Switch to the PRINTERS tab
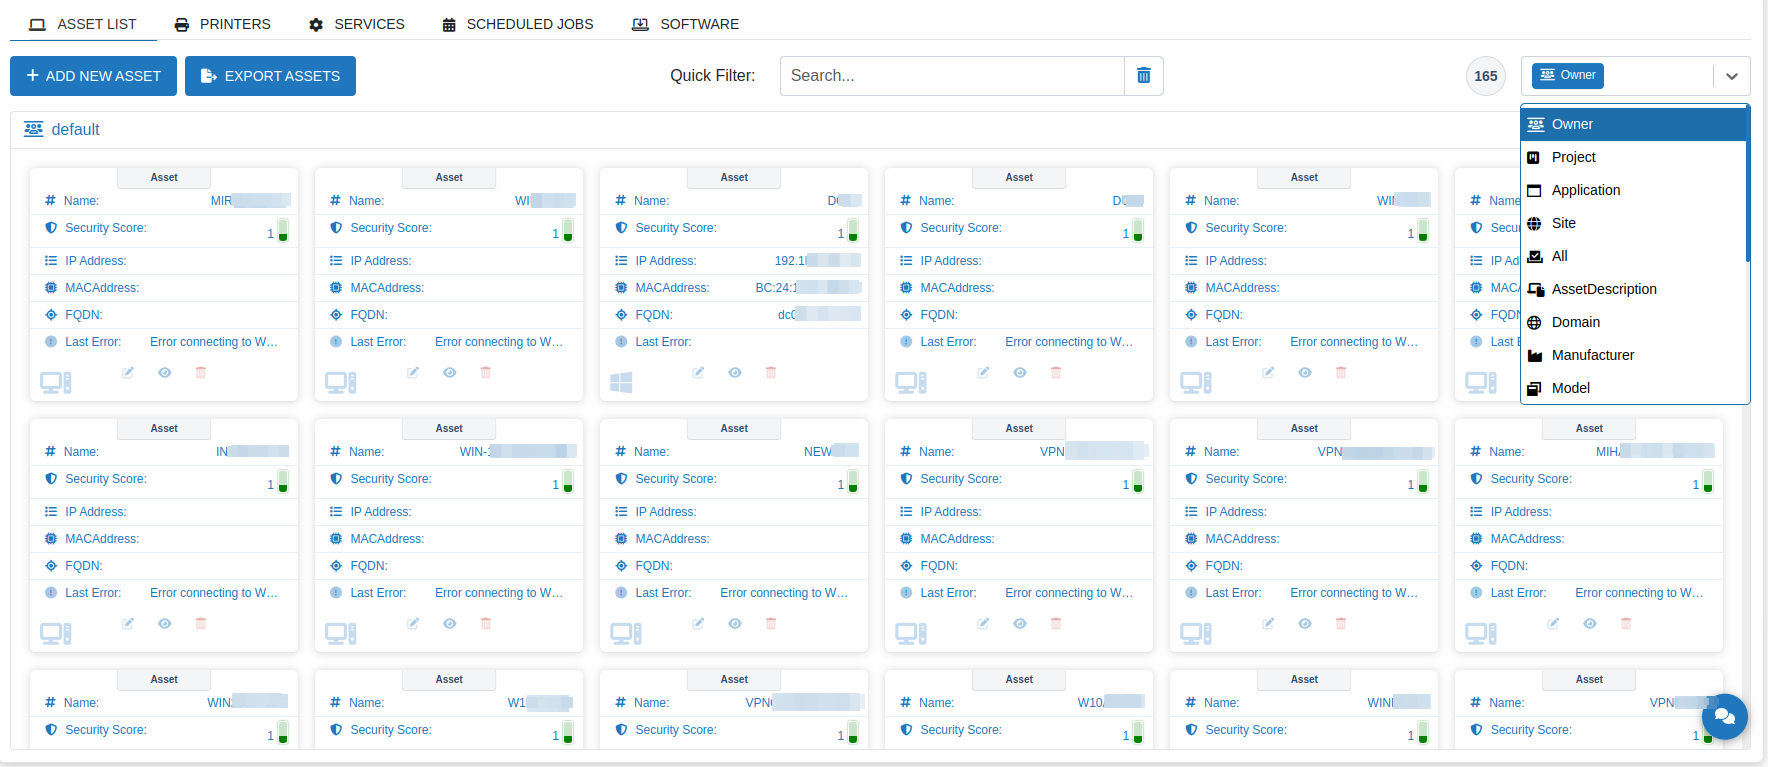Viewport: 1768px width, 767px height. 222,24
